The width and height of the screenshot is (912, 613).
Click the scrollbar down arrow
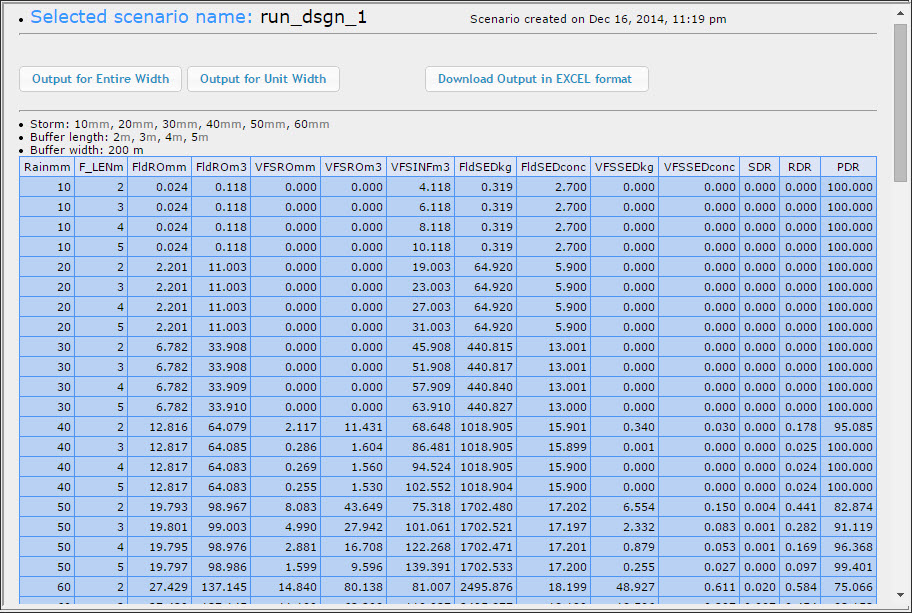pyautogui.click(x=901, y=595)
